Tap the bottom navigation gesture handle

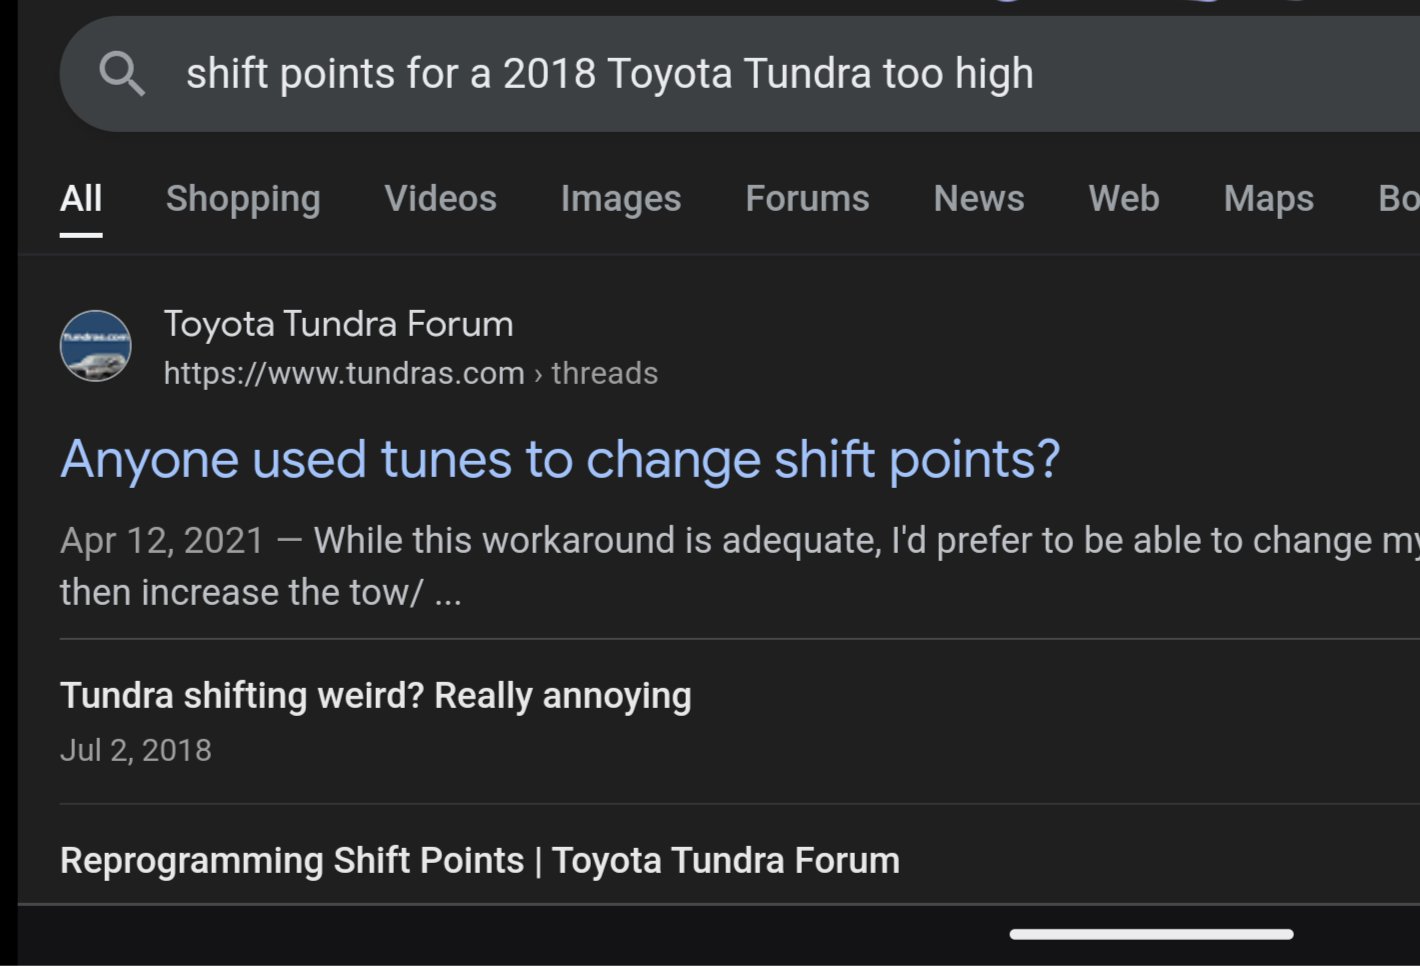click(1151, 934)
